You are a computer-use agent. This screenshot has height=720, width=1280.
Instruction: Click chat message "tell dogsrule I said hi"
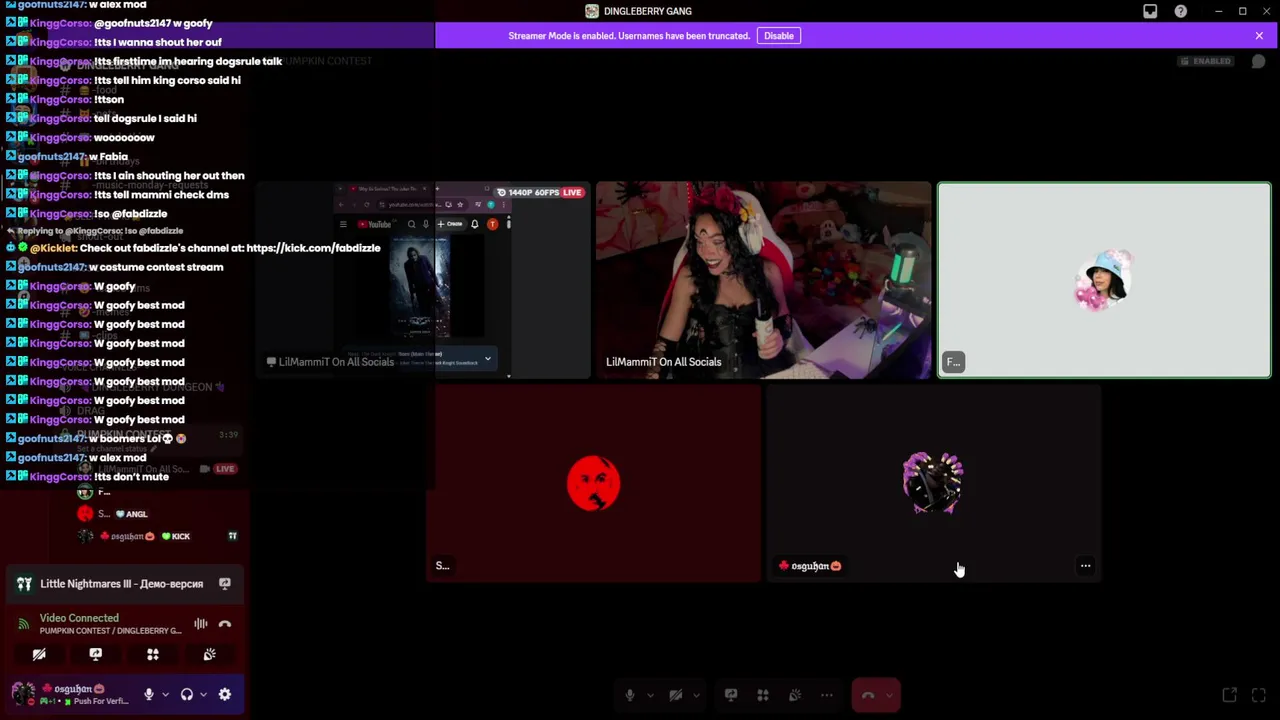coord(145,118)
